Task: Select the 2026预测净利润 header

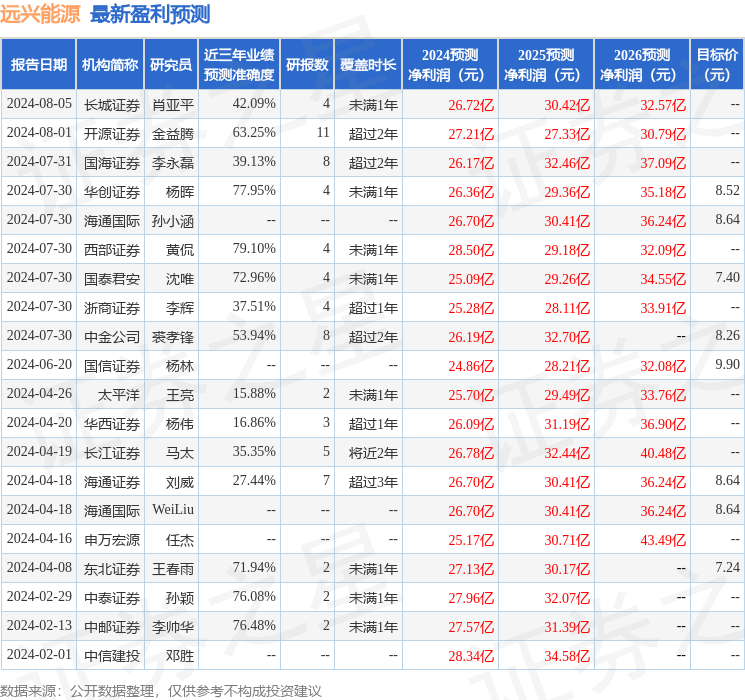Action: click(x=641, y=65)
